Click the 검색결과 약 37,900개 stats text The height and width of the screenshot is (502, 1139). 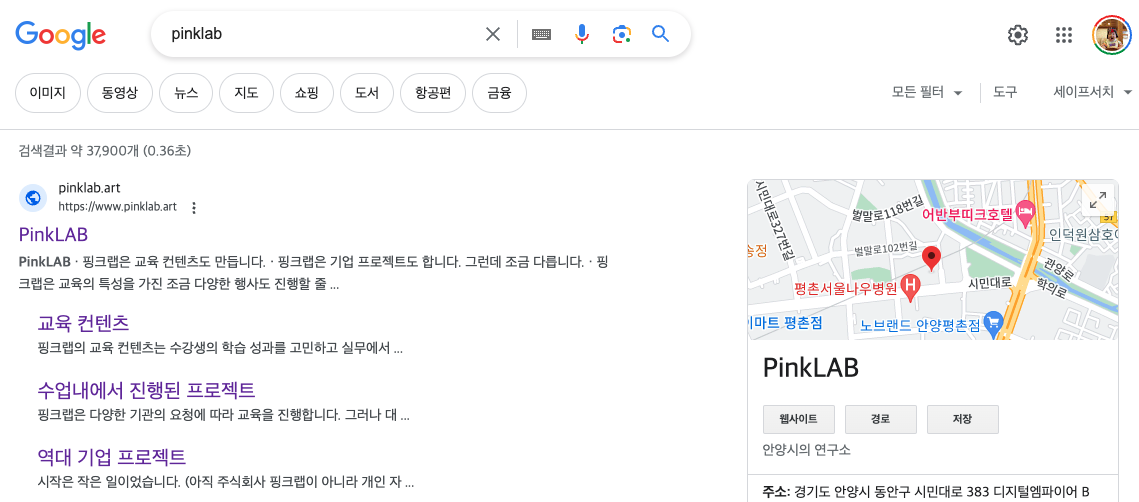(105, 151)
